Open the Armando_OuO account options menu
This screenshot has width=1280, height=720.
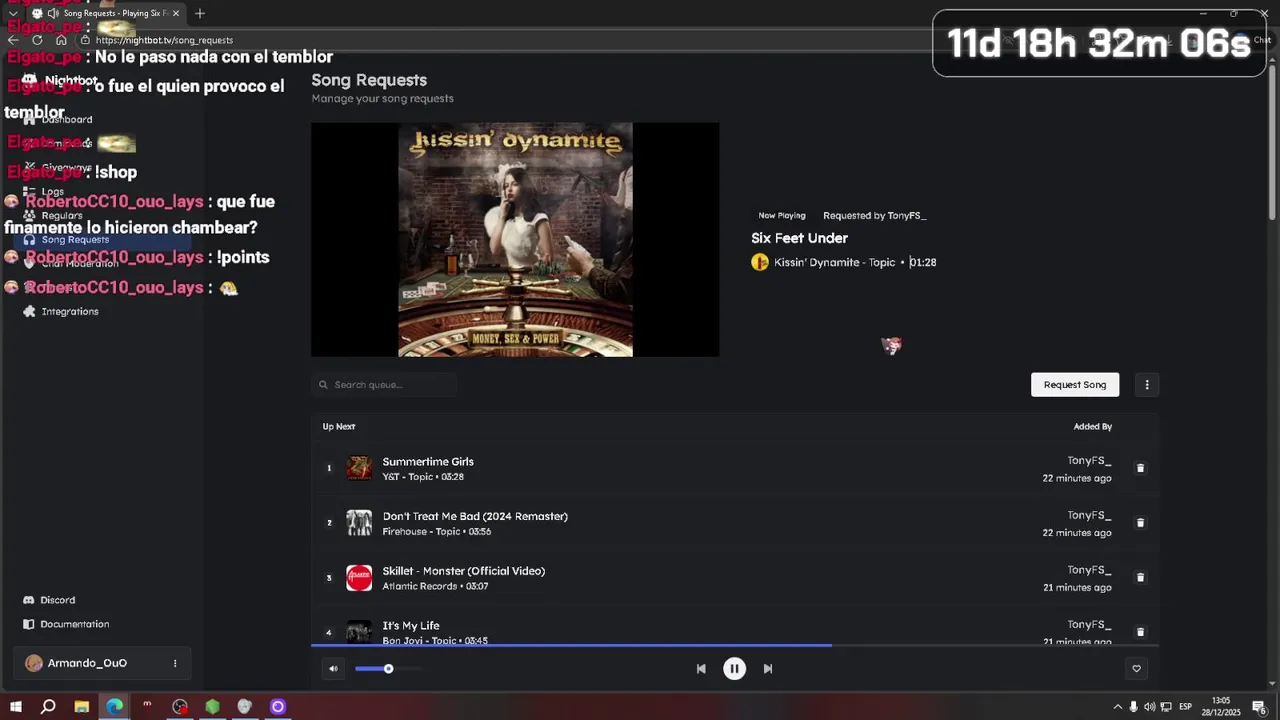point(175,663)
